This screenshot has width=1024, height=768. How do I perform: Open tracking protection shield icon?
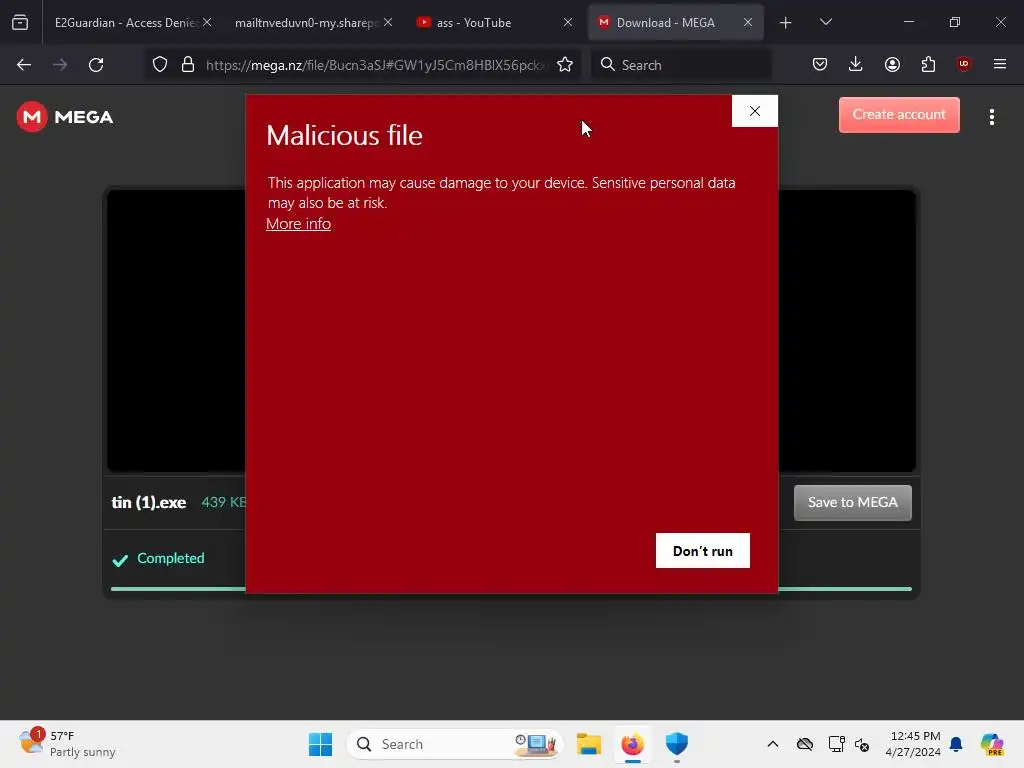160,65
